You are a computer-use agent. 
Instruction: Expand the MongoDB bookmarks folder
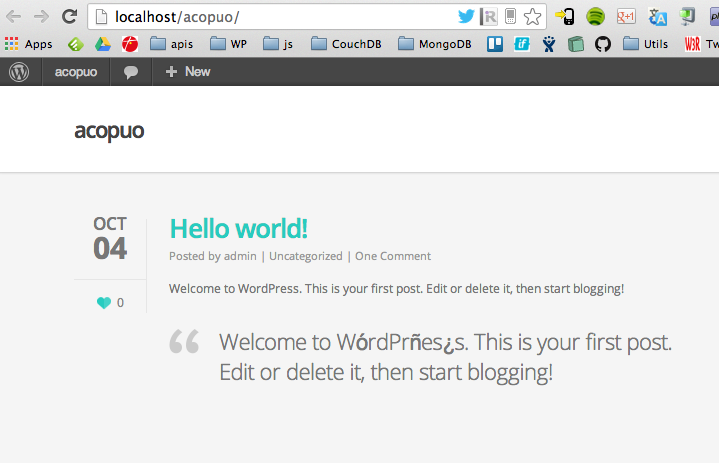tap(435, 44)
